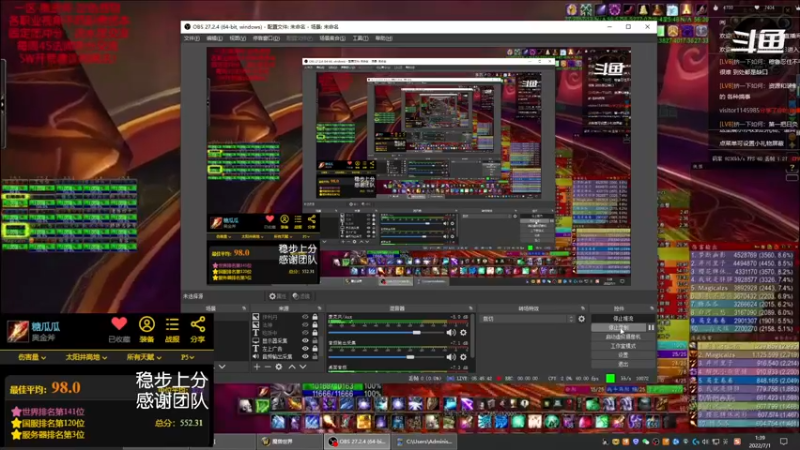Open the 工具(T) menu
800x450 pixels.
point(360,38)
